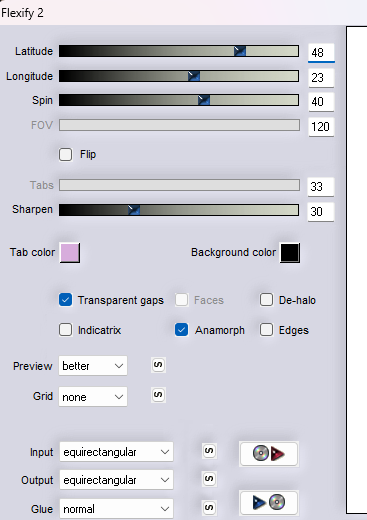Open the black Background color swatch
Viewport: 367px width, 520px height.
pyautogui.click(x=290, y=253)
